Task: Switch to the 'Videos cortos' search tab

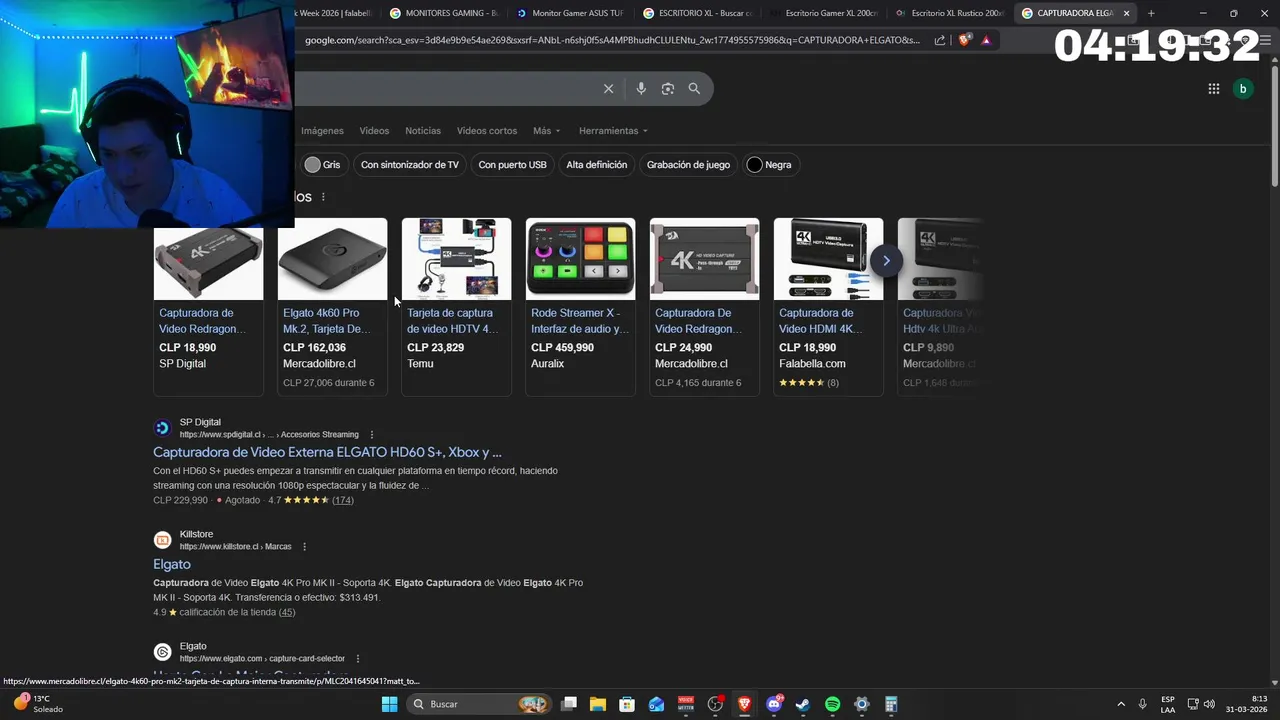Action: (487, 131)
